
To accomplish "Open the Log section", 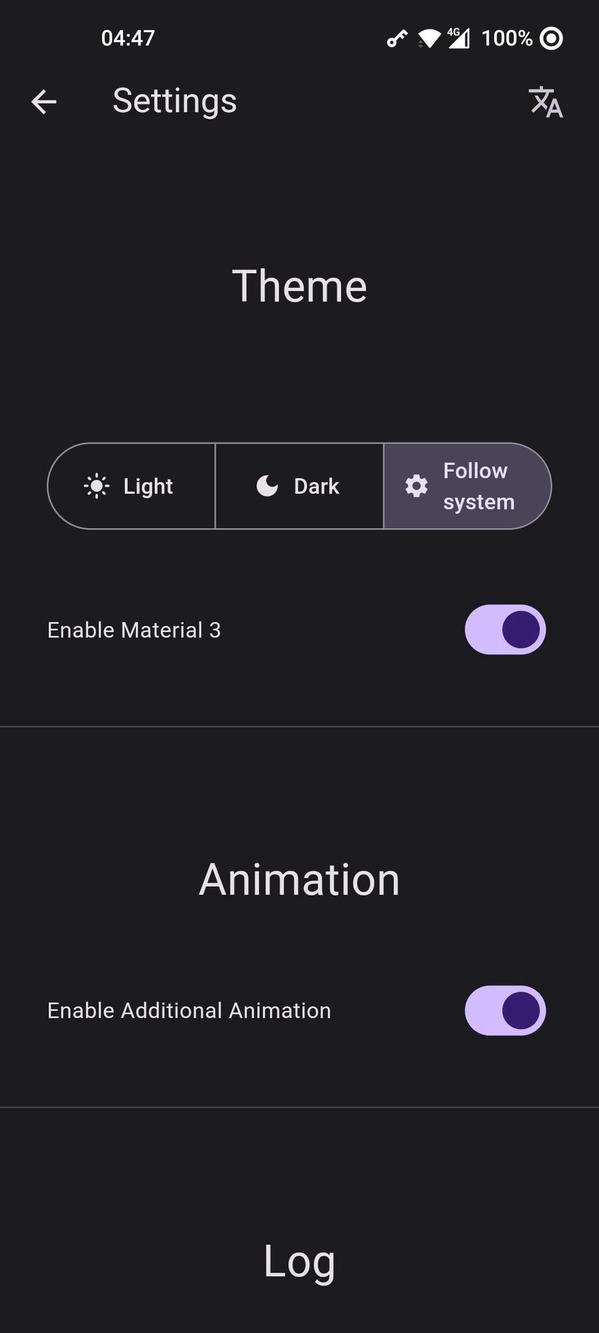I will click(299, 1260).
